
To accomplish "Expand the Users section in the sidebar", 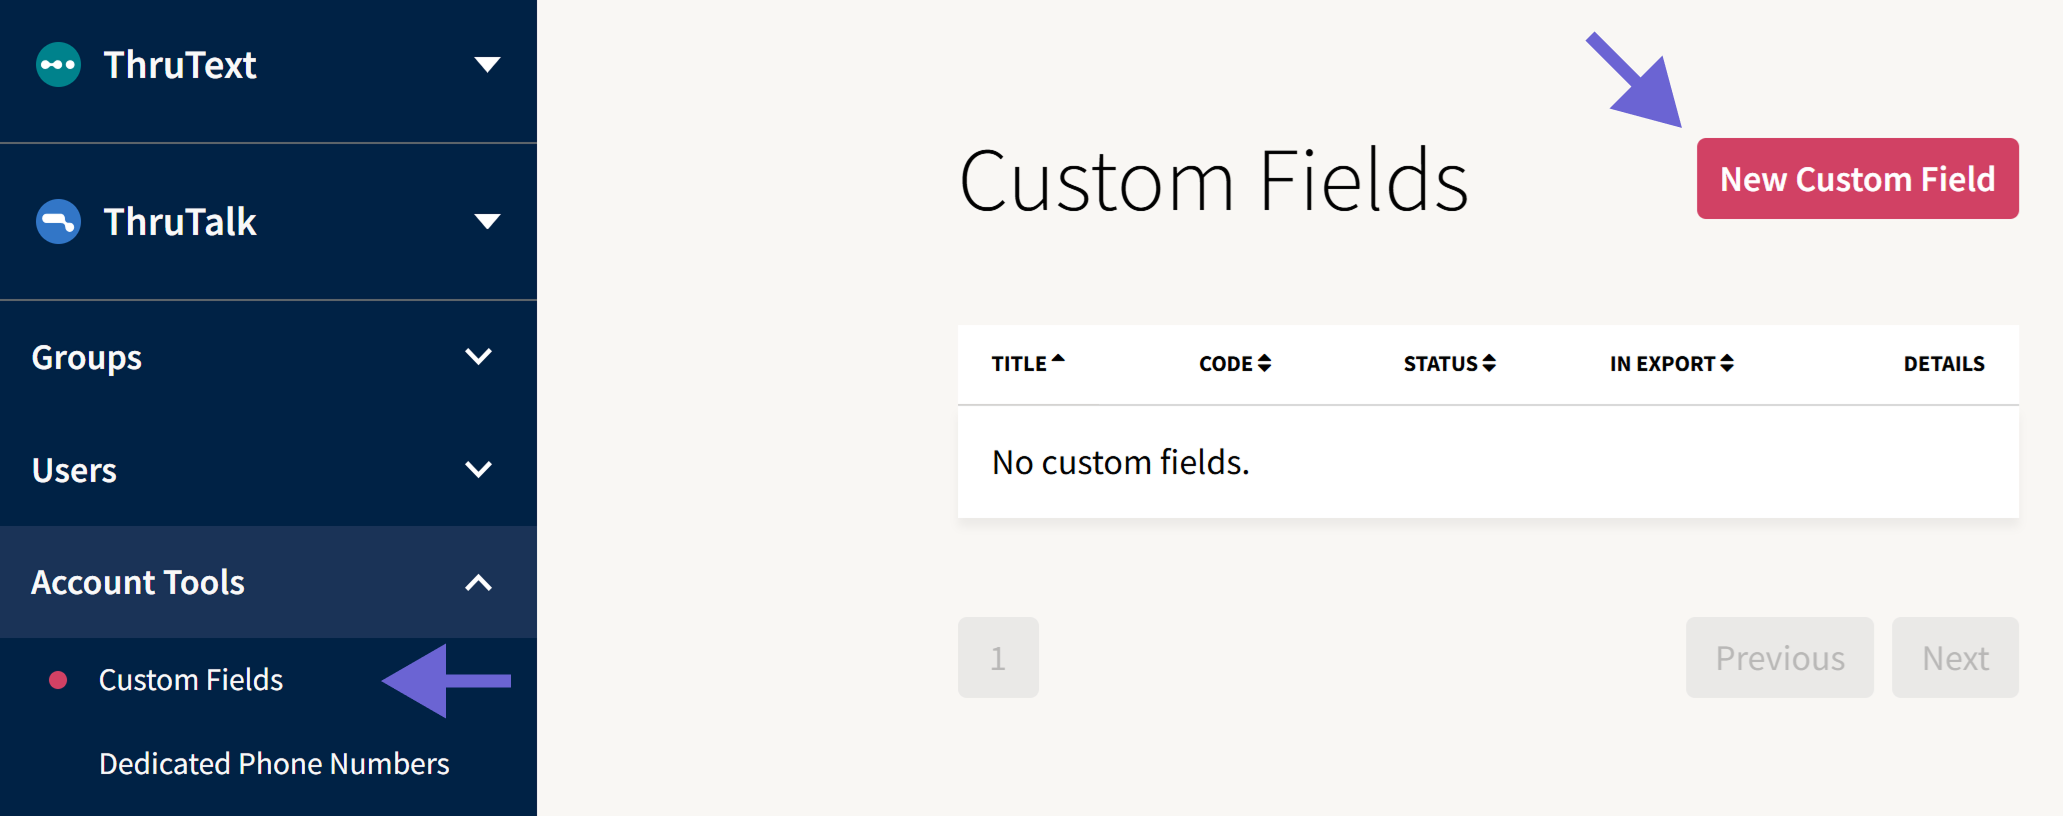I will pyautogui.click(x=479, y=469).
